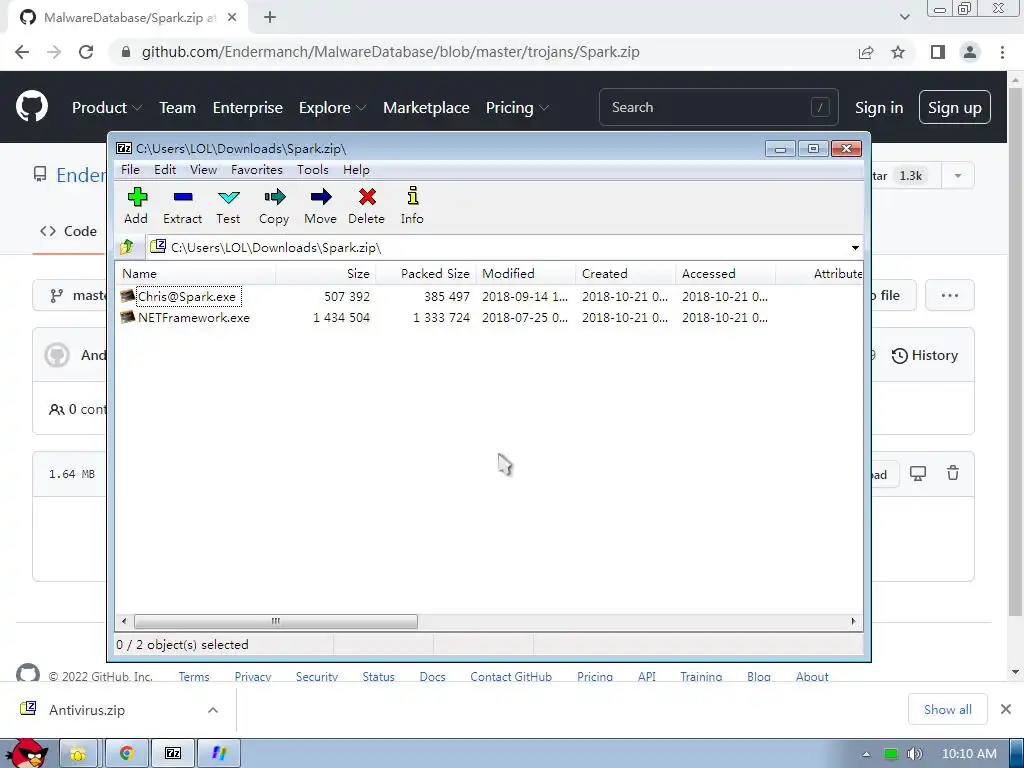Click the Add button in 7-Zip toolbar
This screenshot has height=768, width=1024.
click(x=136, y=206)
